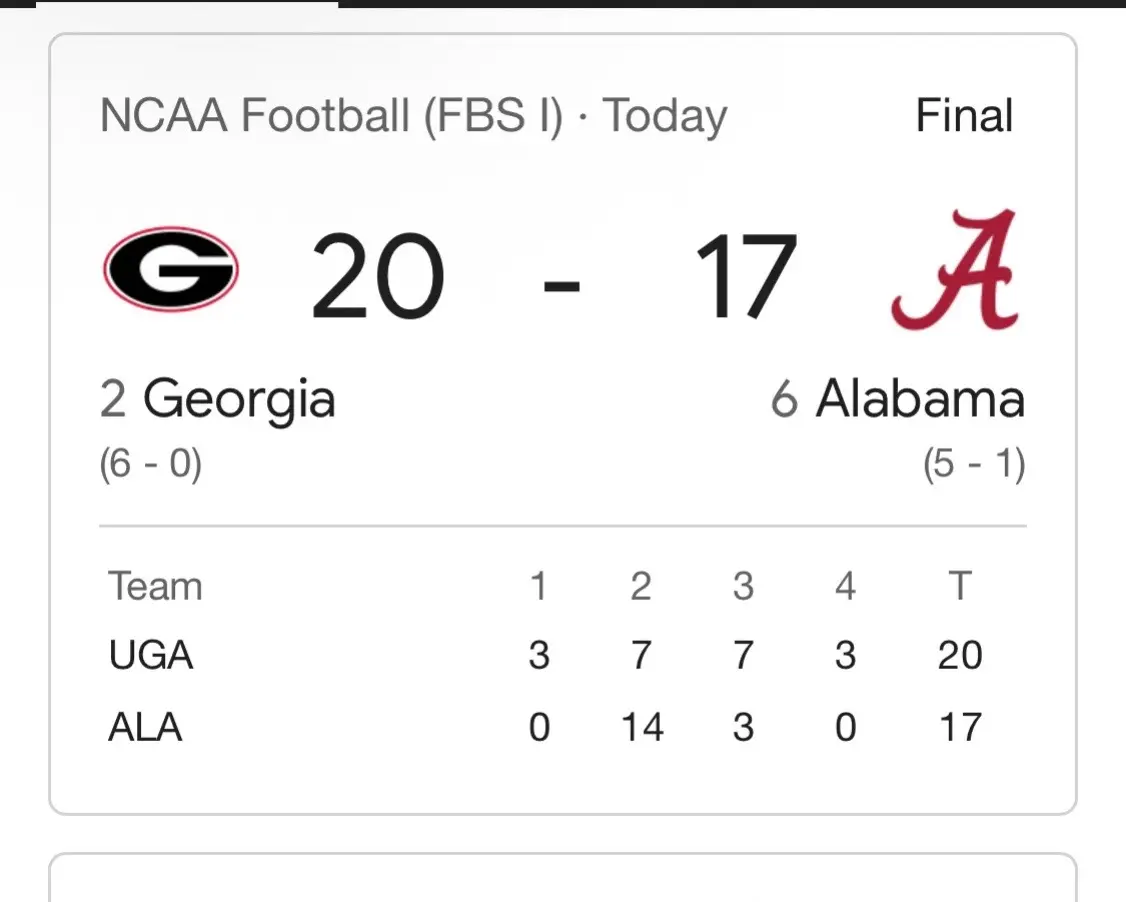Image resolution: width=1126 pixels, height=902 pixels.
Task: Click the Alabama script A logo
Action: [x=956, y=270]
